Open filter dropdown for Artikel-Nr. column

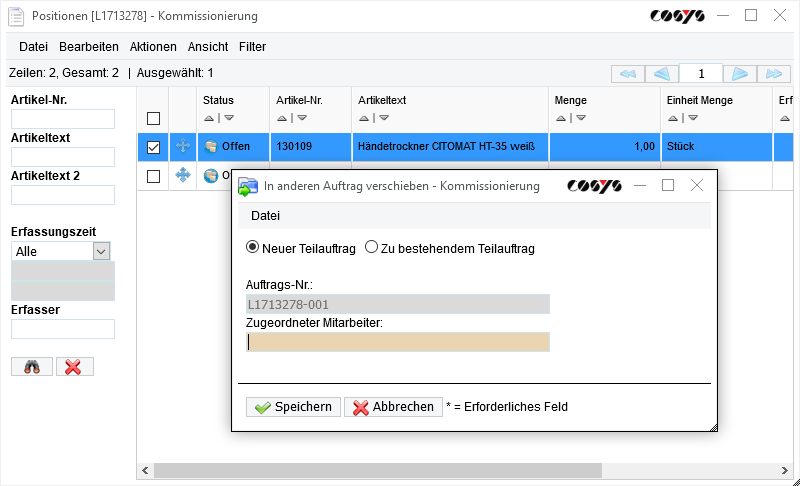(x=298, y=118)
